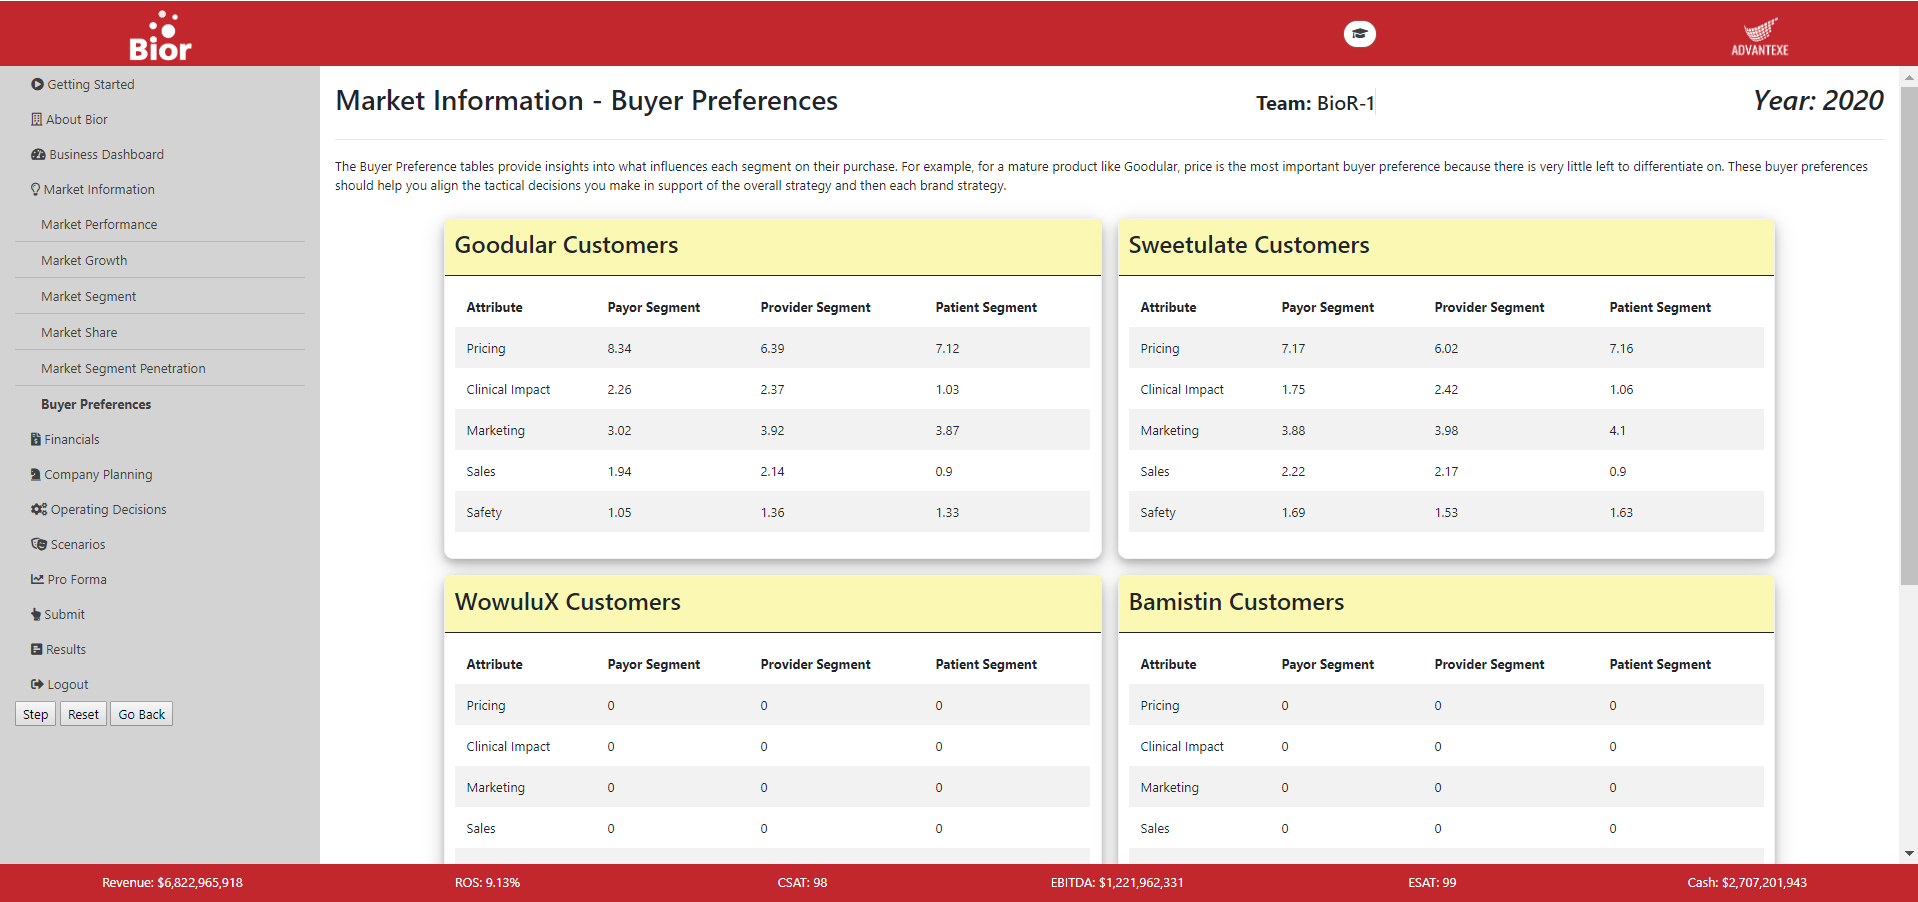This screenshot has width=1918, height=902.
Task: Click the Reset button
Action: click(x=83, y=714)
